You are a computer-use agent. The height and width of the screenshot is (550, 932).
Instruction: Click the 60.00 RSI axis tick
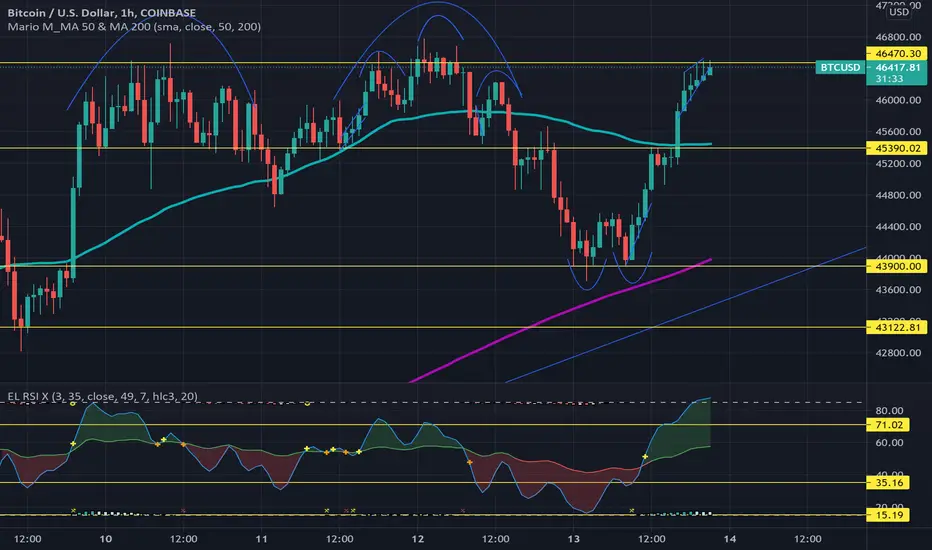pyautogui.click(x=889, y=442)
